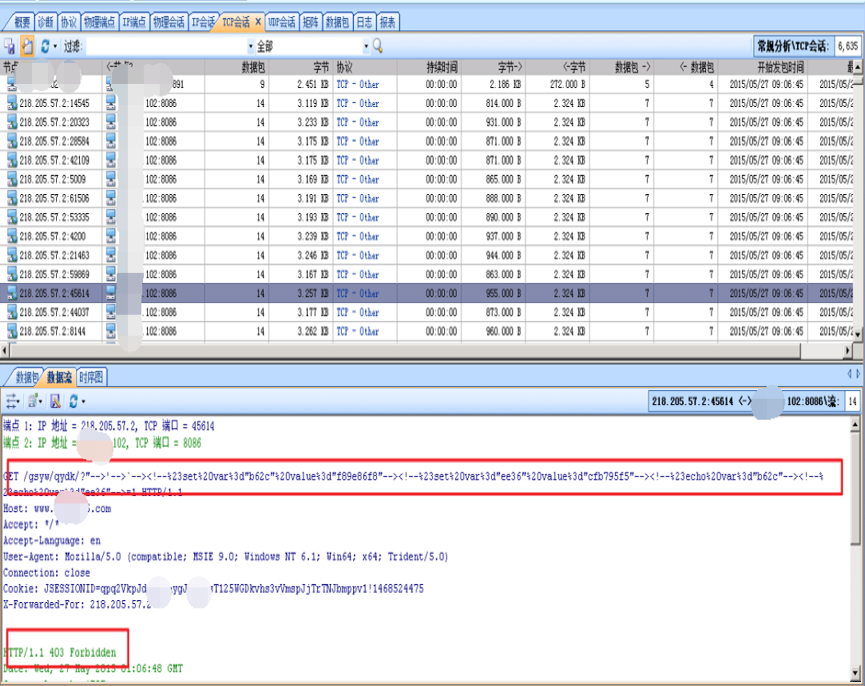Click the search magnifier next to the filter
Screen dimensions: 865x686
pos(377,46)
